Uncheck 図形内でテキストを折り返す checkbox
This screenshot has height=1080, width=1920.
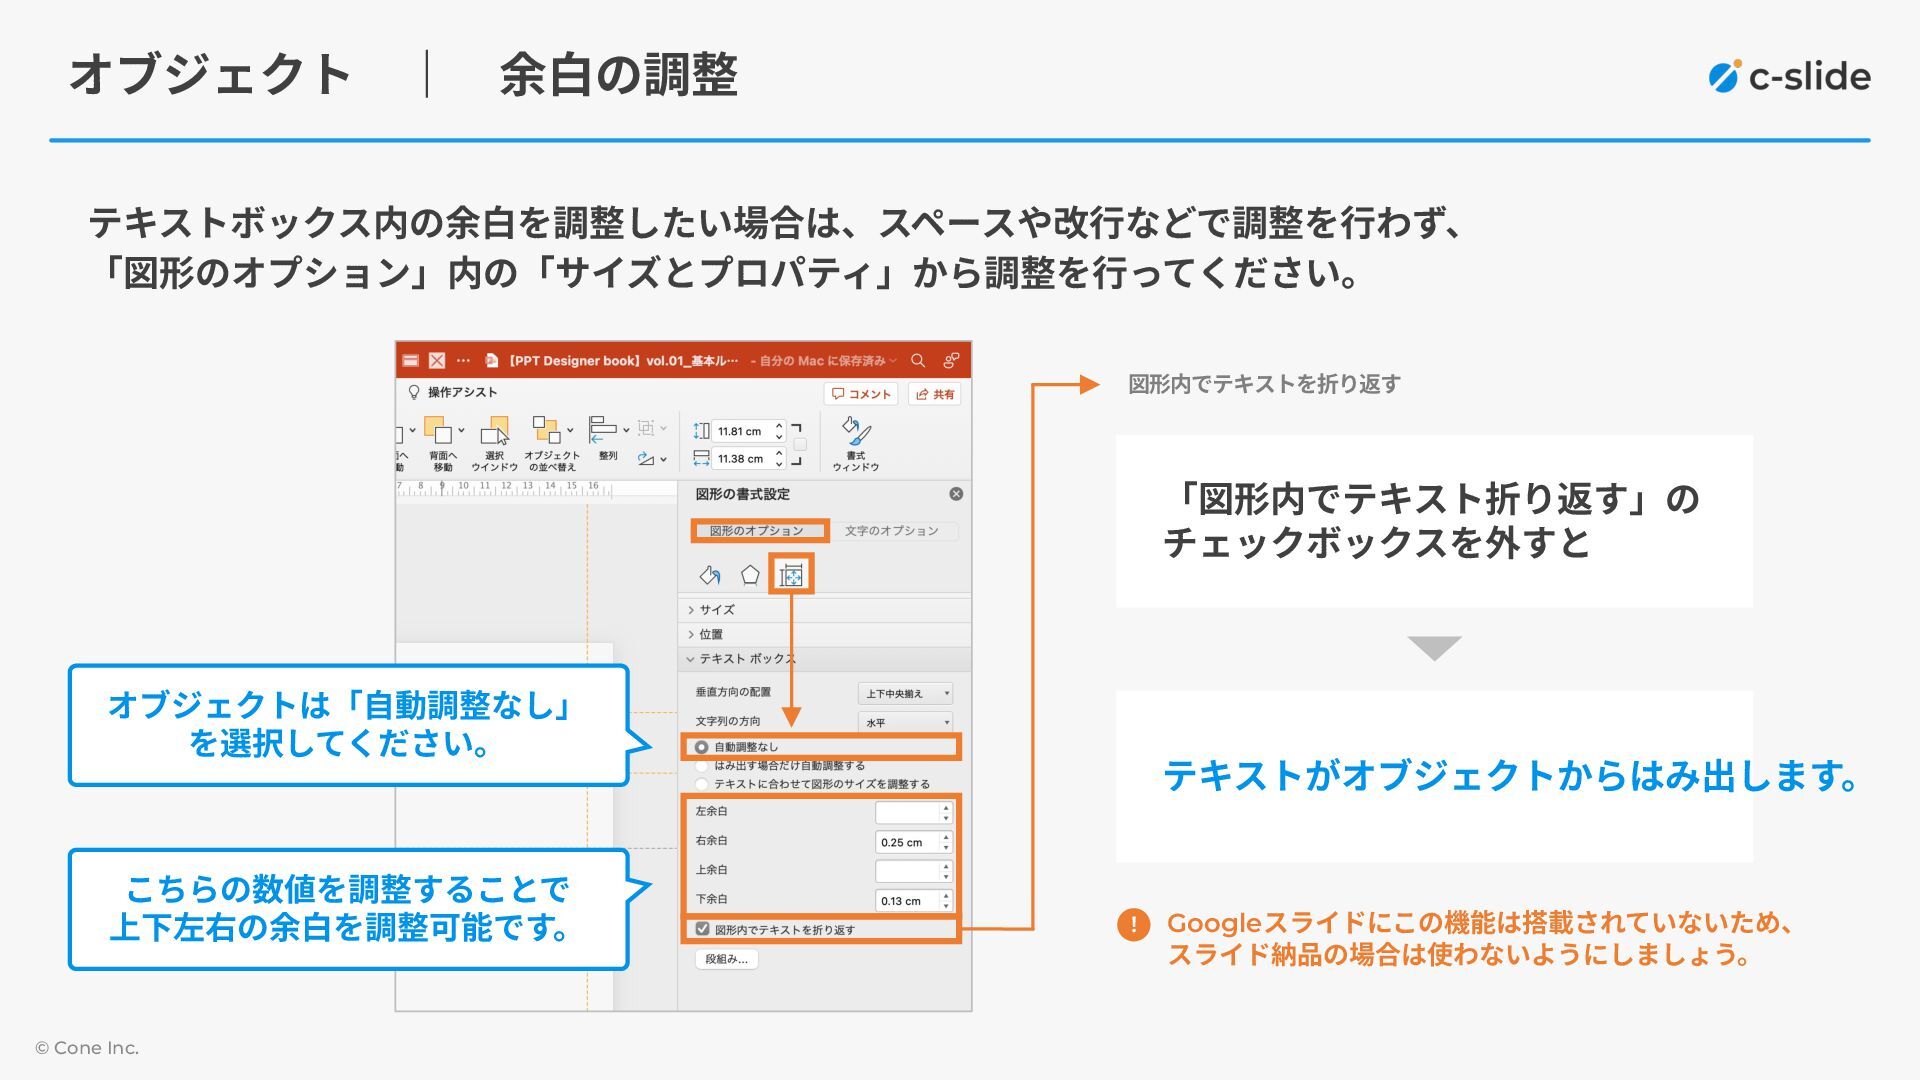(703, 929)
